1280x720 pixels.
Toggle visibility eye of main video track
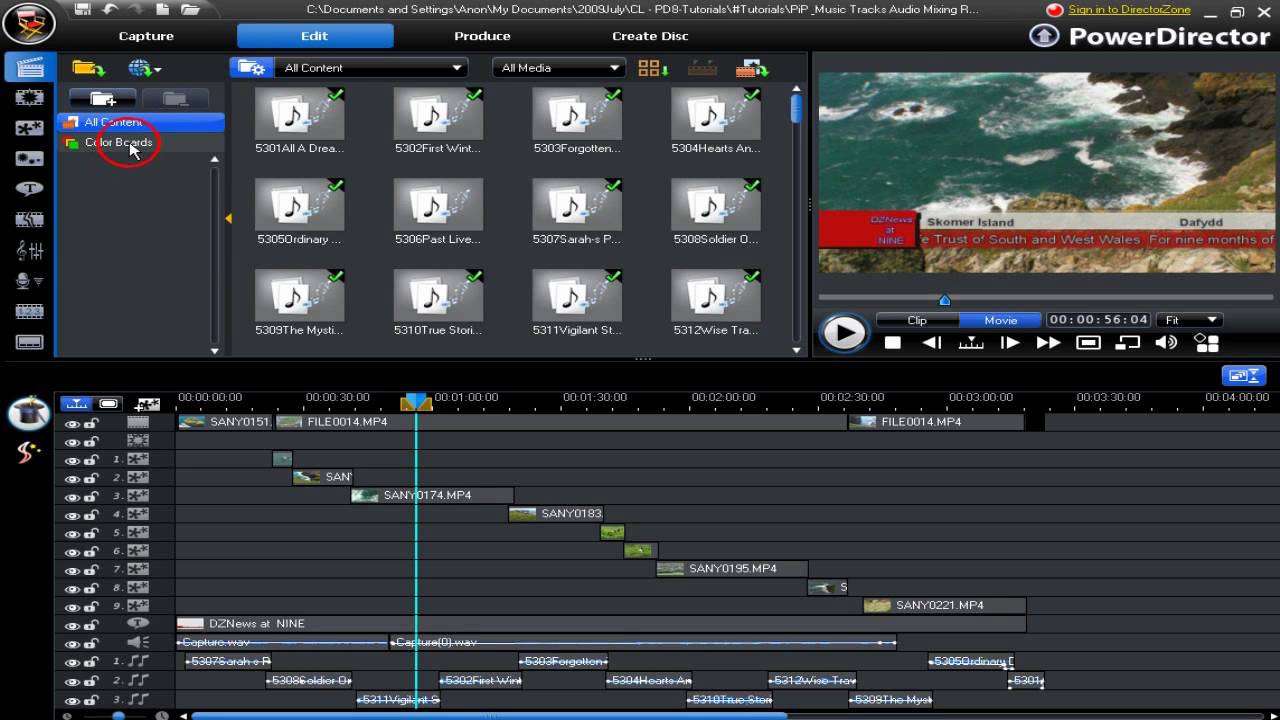[72, 423]
